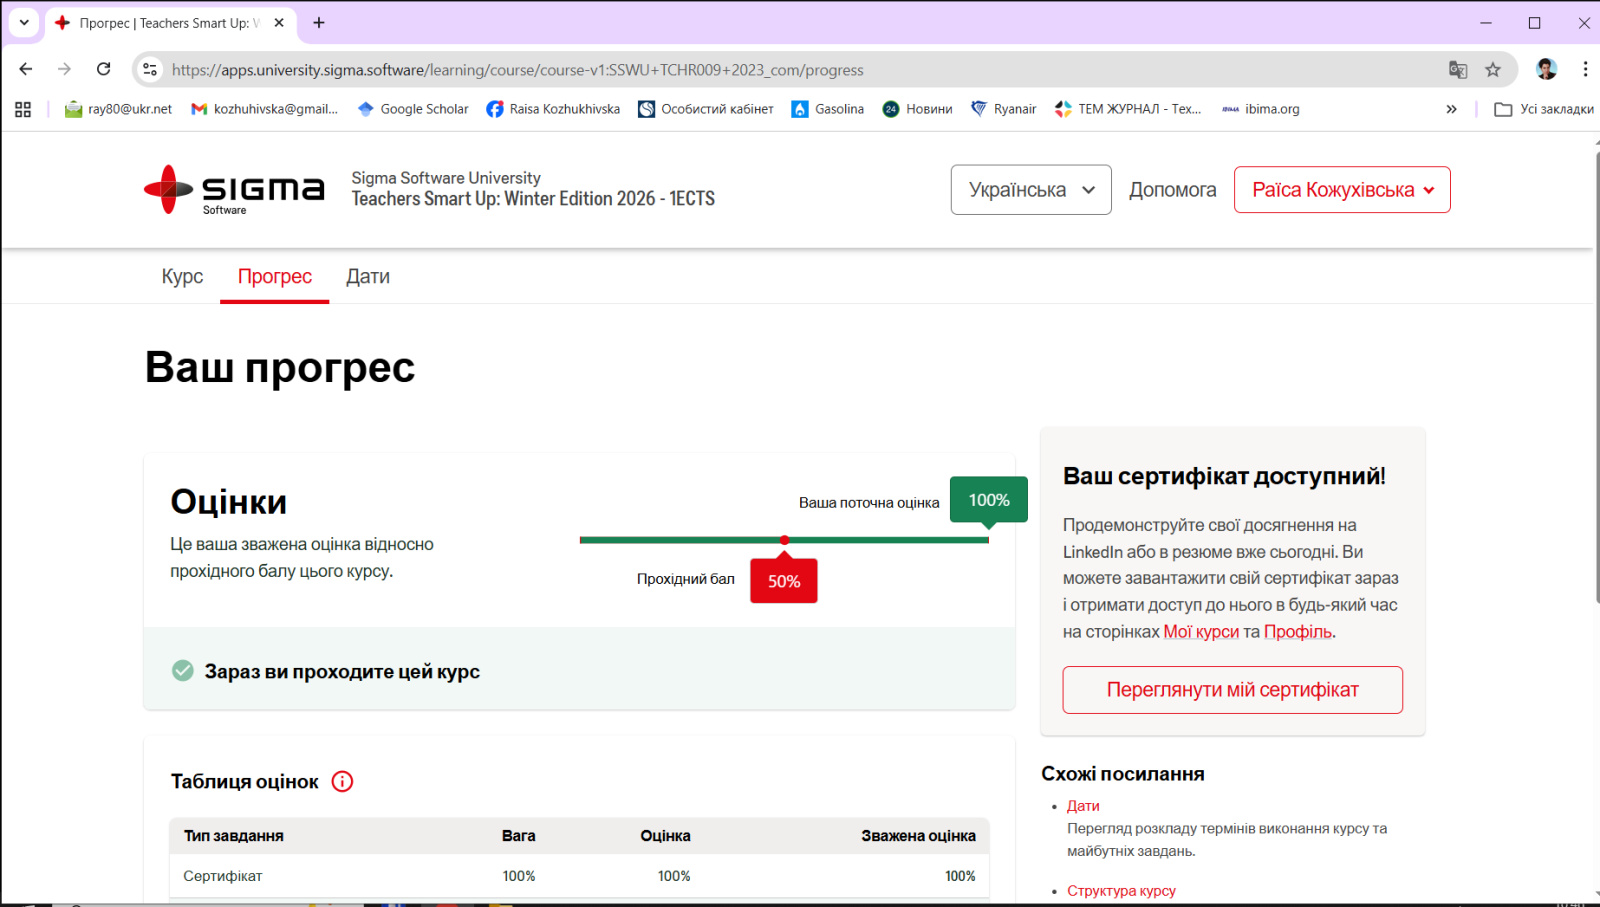Click the Sigma Software logo
This screenshot has height=907, width=1600.
pos(234,190)
